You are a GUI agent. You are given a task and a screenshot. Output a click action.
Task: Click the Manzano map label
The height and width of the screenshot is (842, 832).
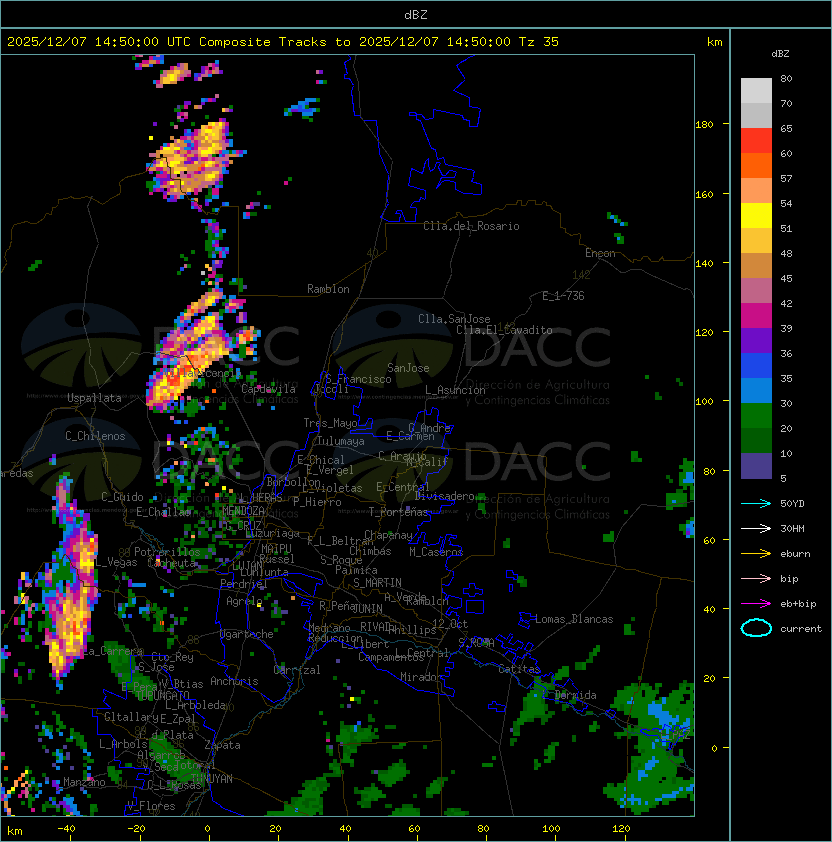84,782
